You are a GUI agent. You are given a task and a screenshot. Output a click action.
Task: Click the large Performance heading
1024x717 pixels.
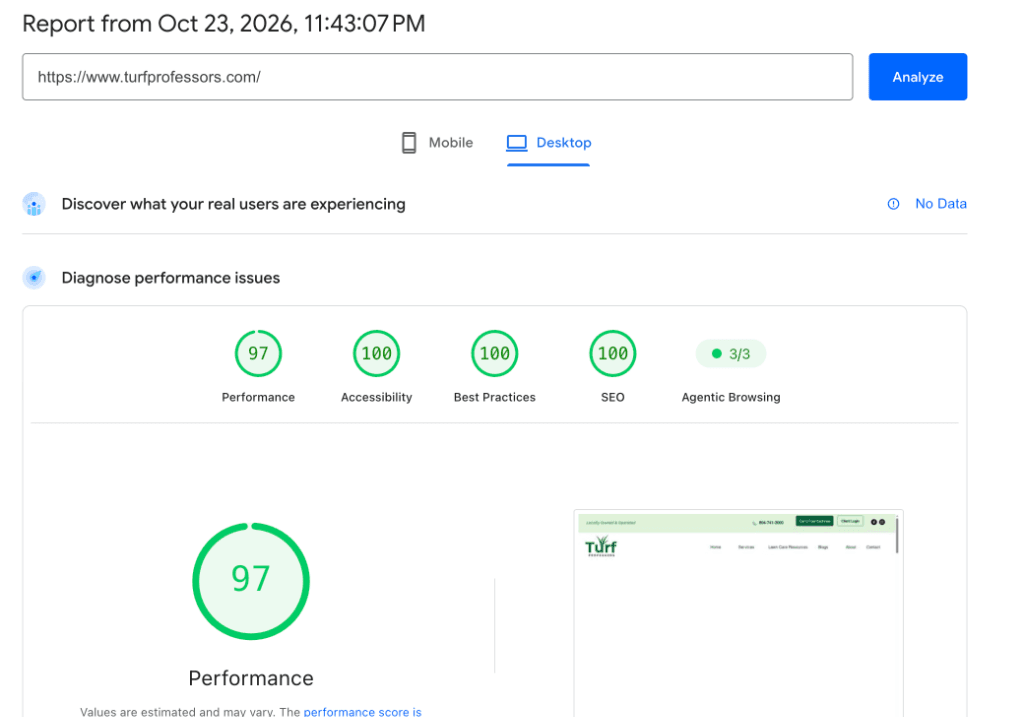point(251,678)
